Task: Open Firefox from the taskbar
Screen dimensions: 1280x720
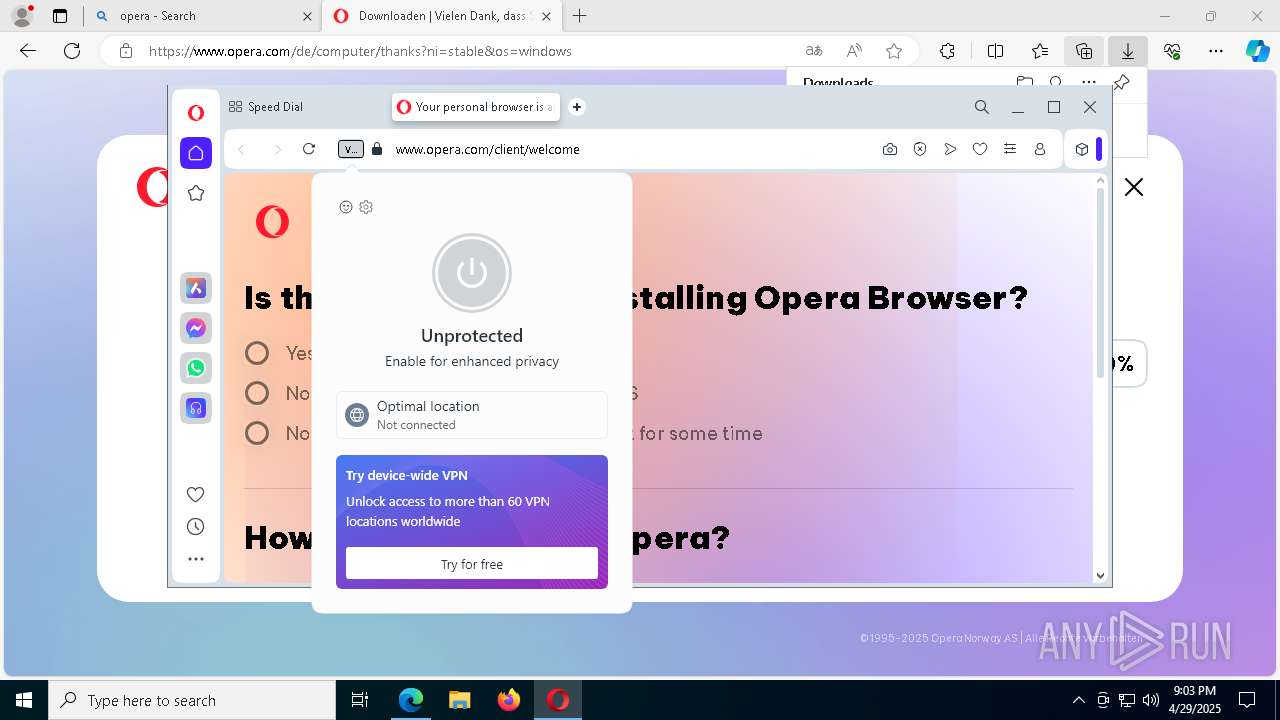Action: 509,700
